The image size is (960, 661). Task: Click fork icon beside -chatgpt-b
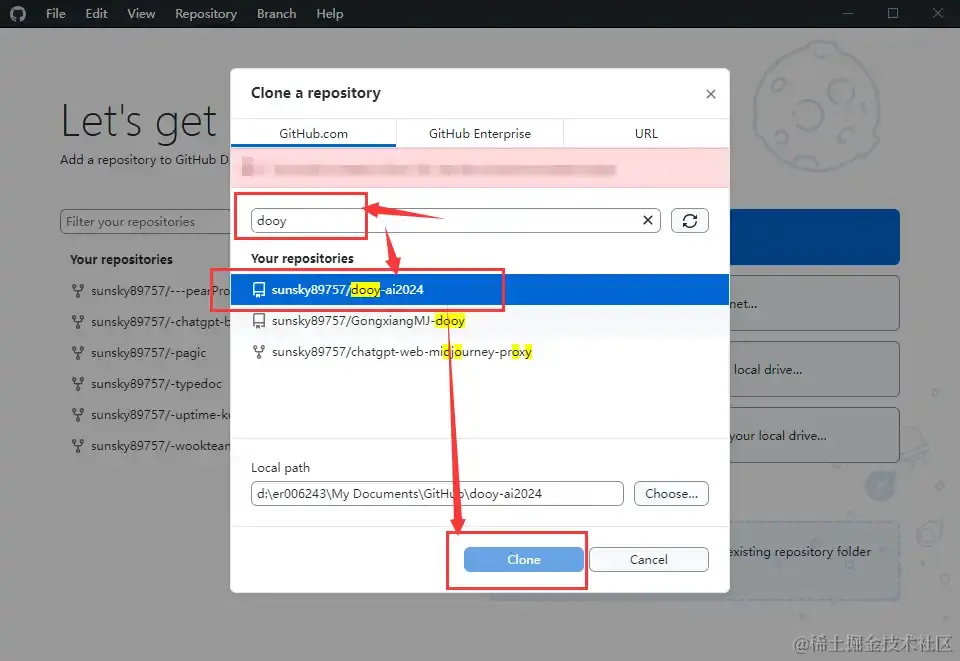pyautogui.click(x=78, y=321)
